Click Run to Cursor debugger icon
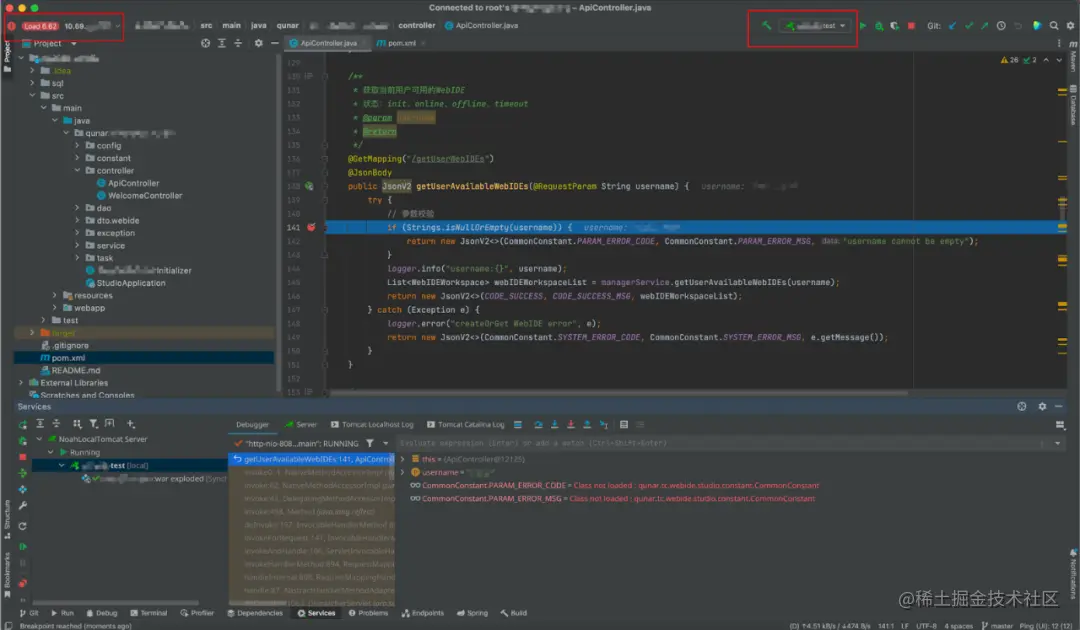Image resolution: width=1080 pixels, height=630 pixels. point(603,425)
